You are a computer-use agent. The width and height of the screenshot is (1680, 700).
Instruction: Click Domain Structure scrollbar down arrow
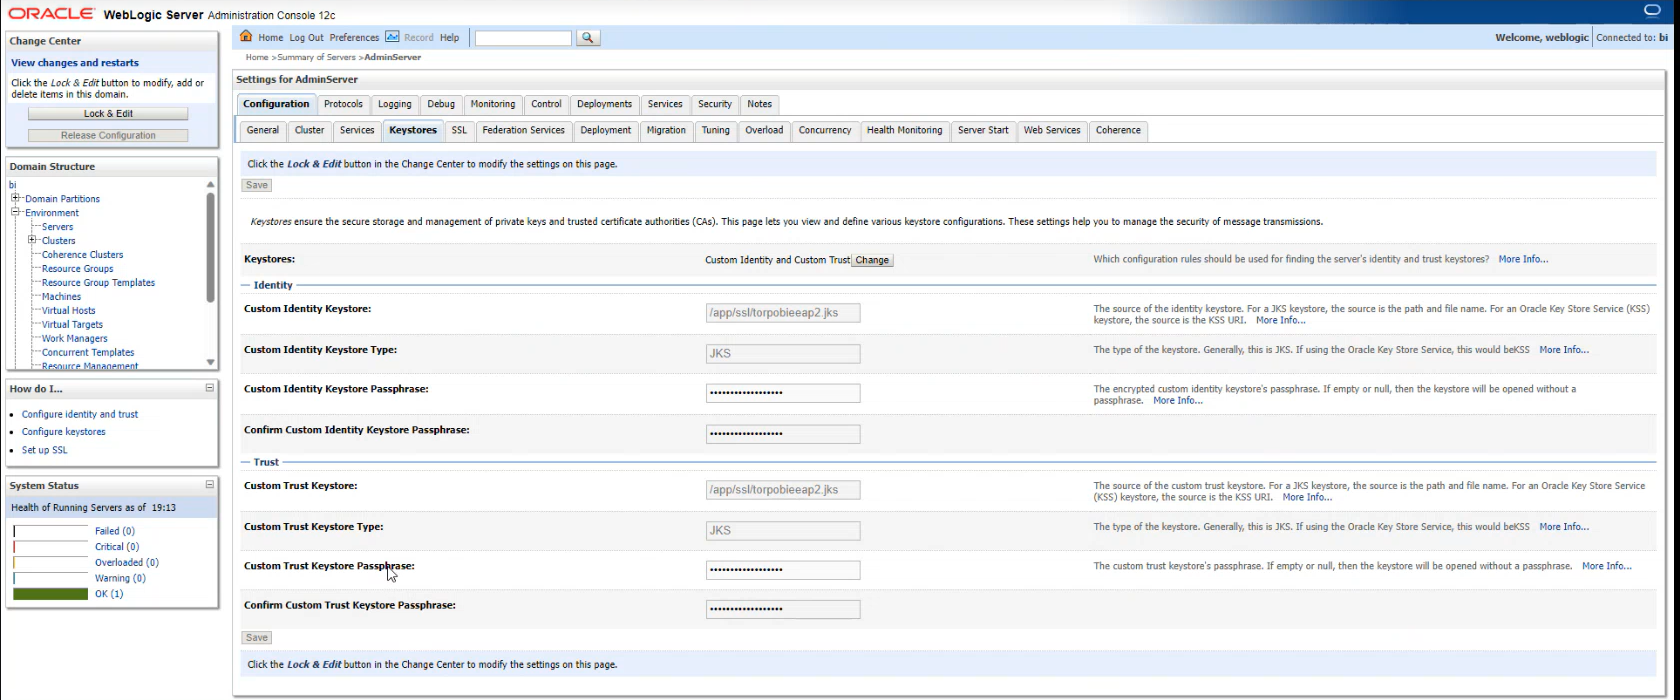click(x=210, y=362)
